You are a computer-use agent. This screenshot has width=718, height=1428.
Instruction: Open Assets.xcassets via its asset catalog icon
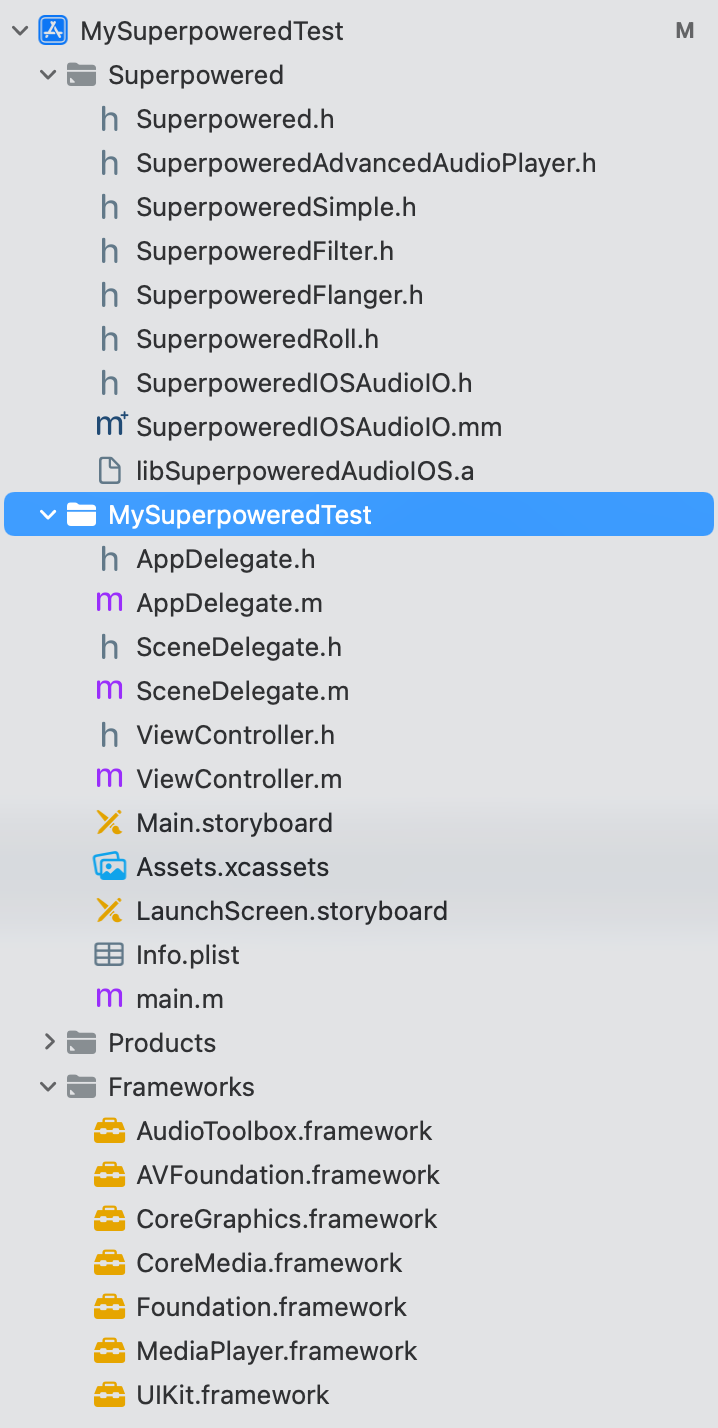click(109, 866)
